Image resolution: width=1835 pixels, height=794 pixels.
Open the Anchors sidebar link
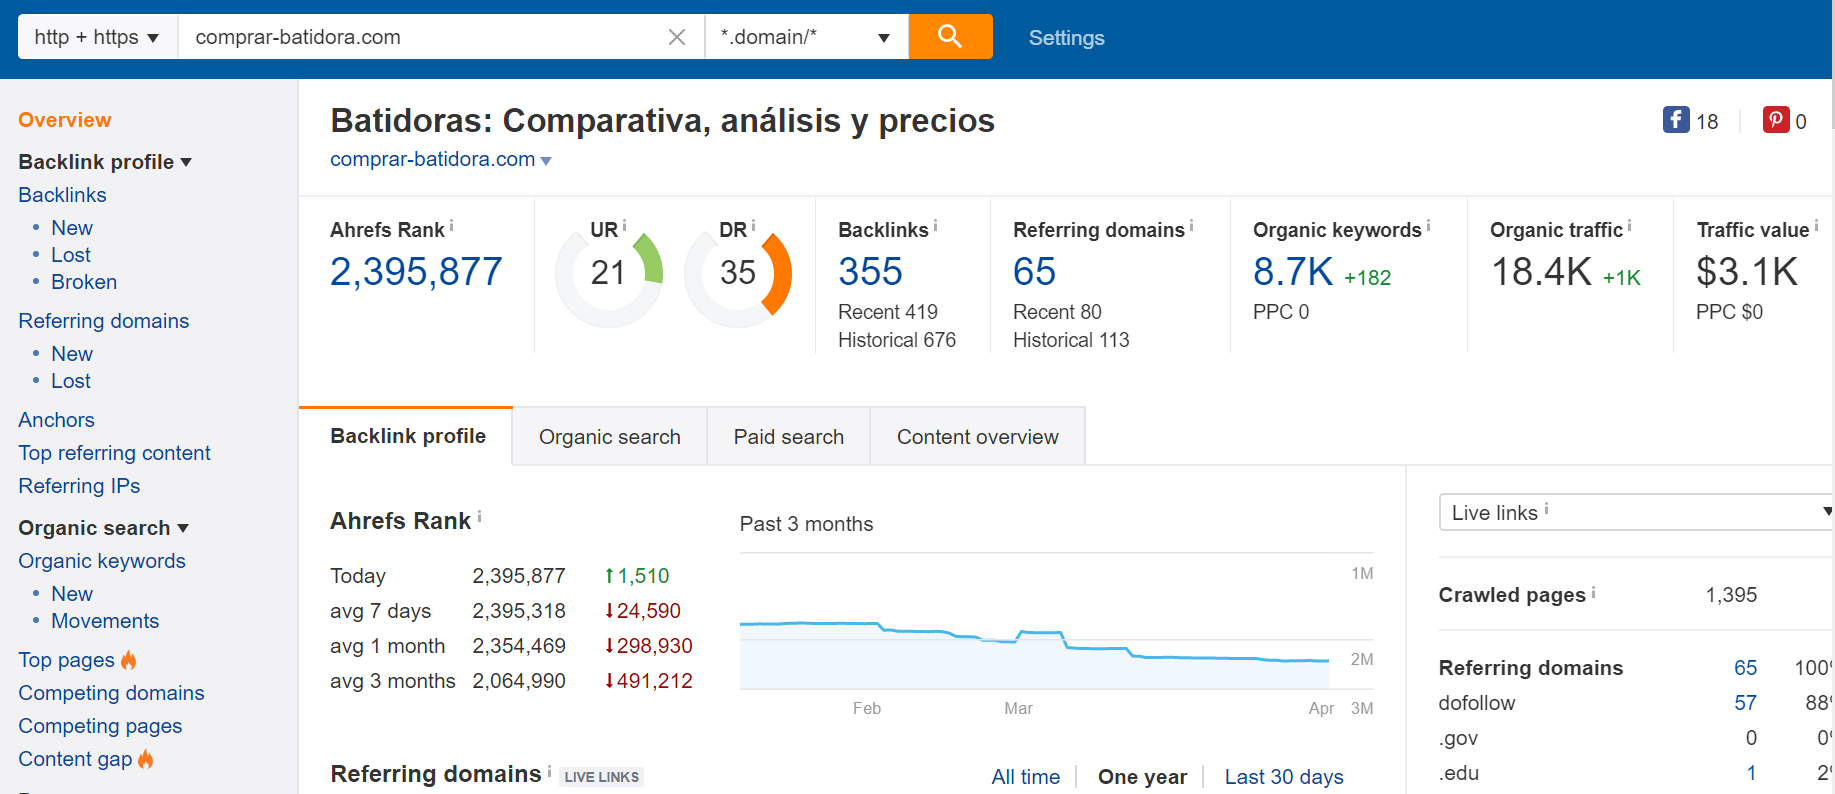pos(57,420)
